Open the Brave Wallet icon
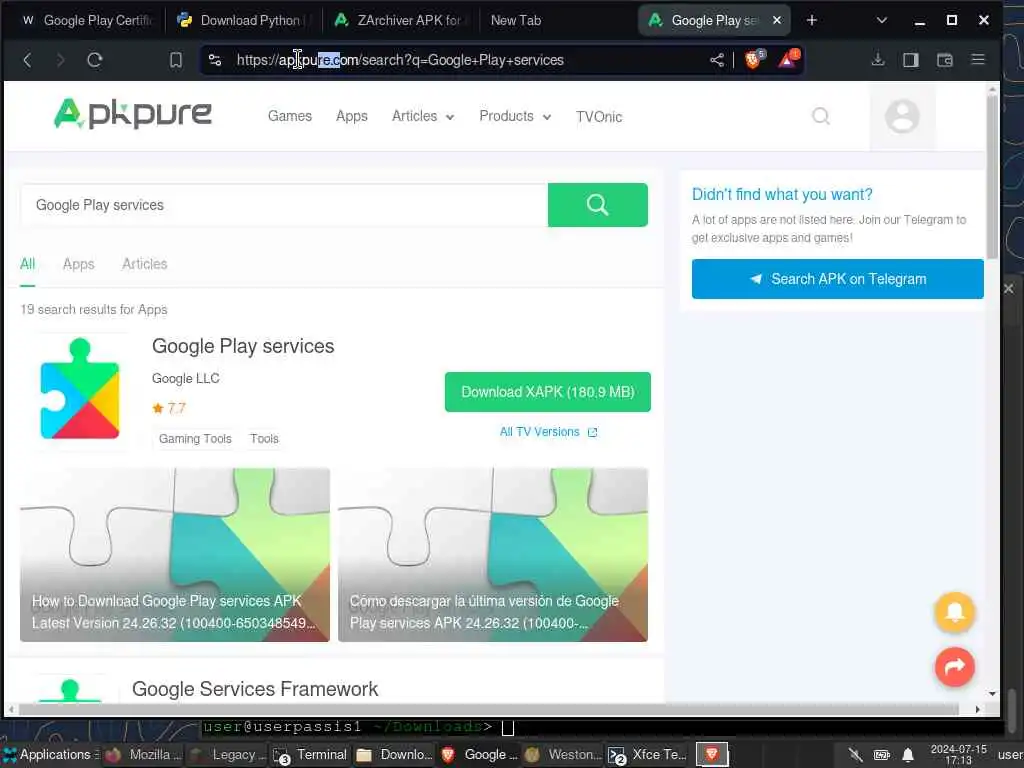Screen dimensions: 1024x768 pyautogui.click(x=944, y=60)
